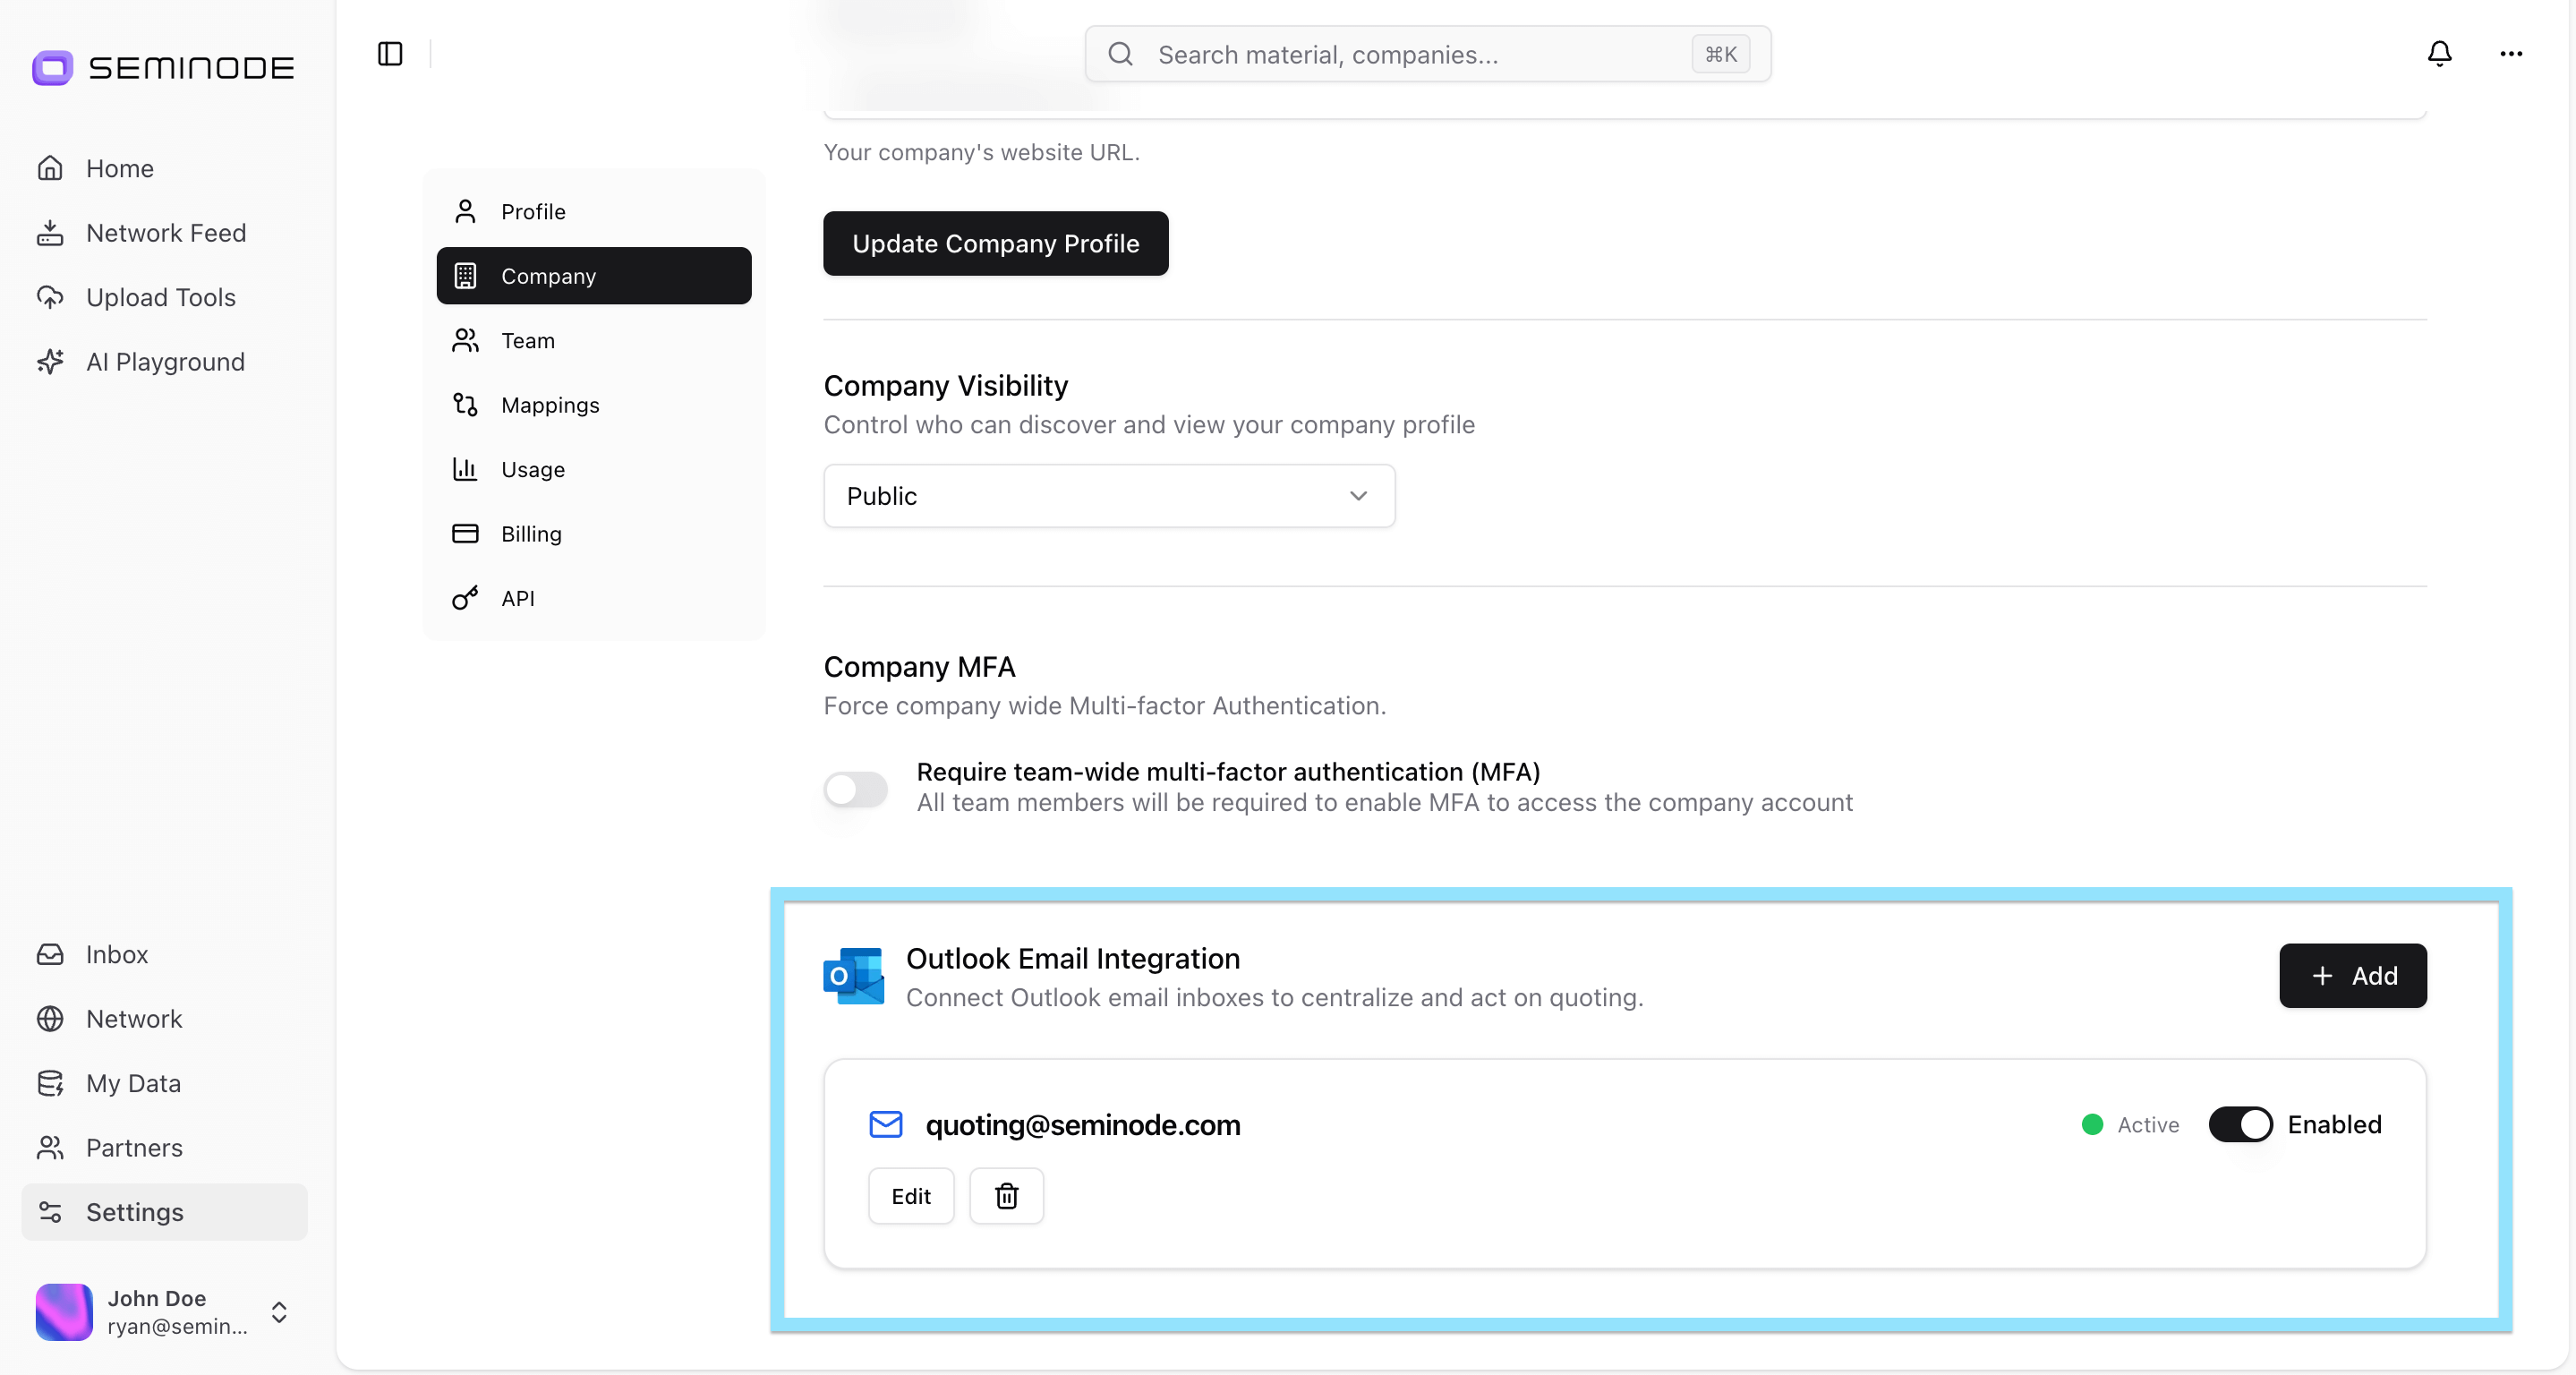Focus the search material input
The width and height of the screenshot is (2576, 1375).
(1400, 54)
